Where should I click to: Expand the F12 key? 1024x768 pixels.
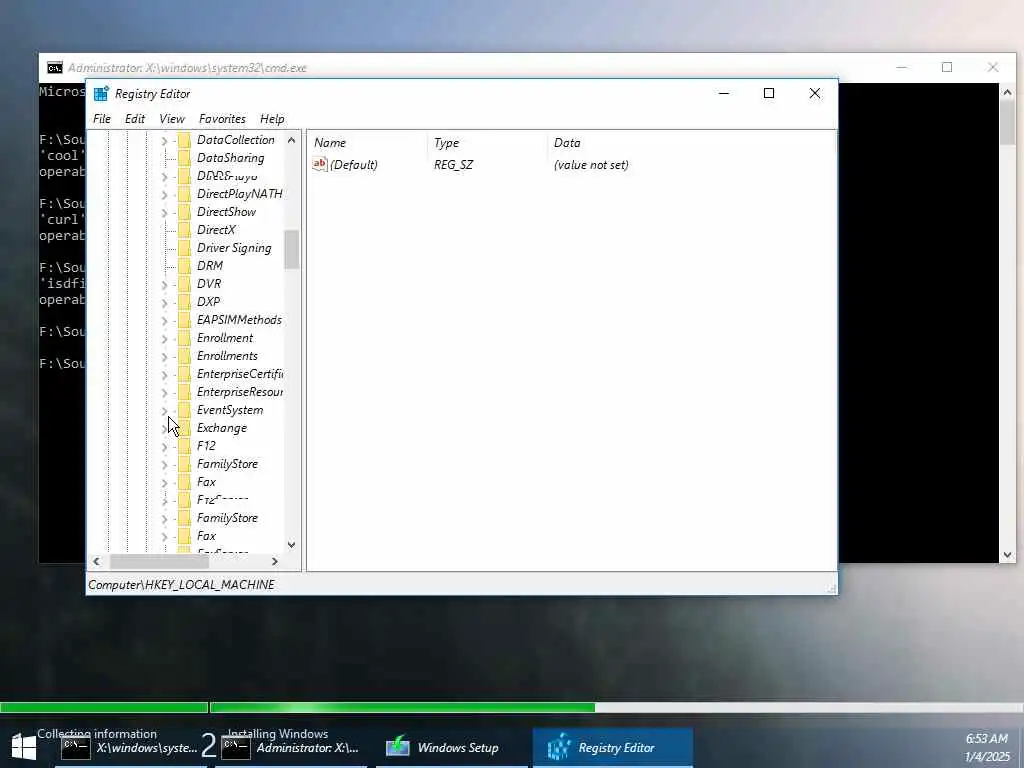tap(165, 447)
